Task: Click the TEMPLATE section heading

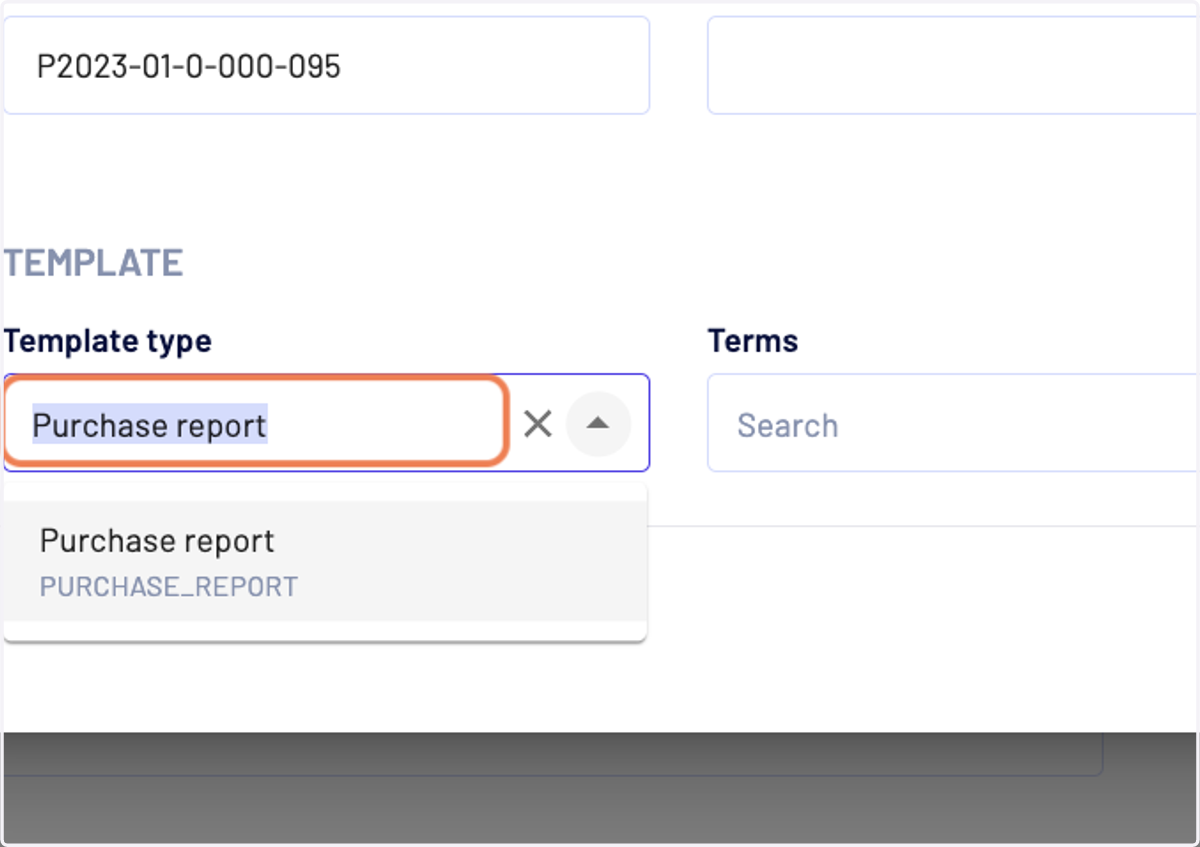Action: 93,262
